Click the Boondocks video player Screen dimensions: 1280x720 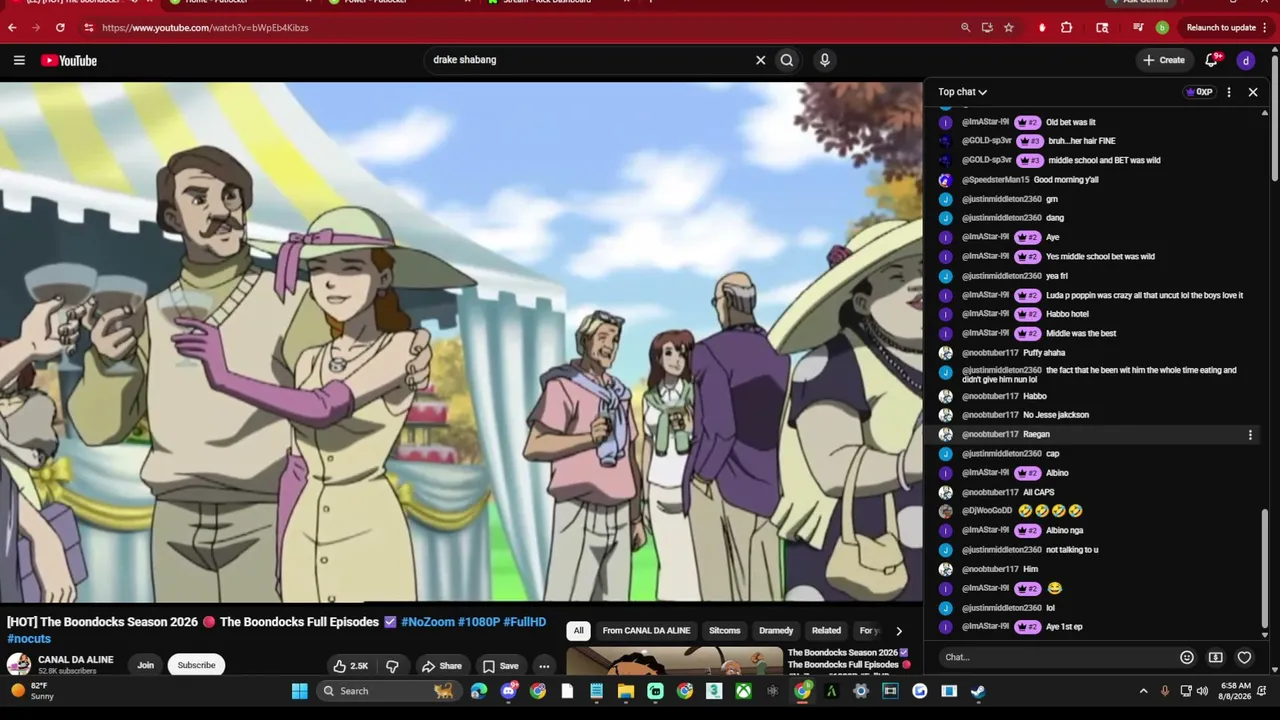[461, 342]
